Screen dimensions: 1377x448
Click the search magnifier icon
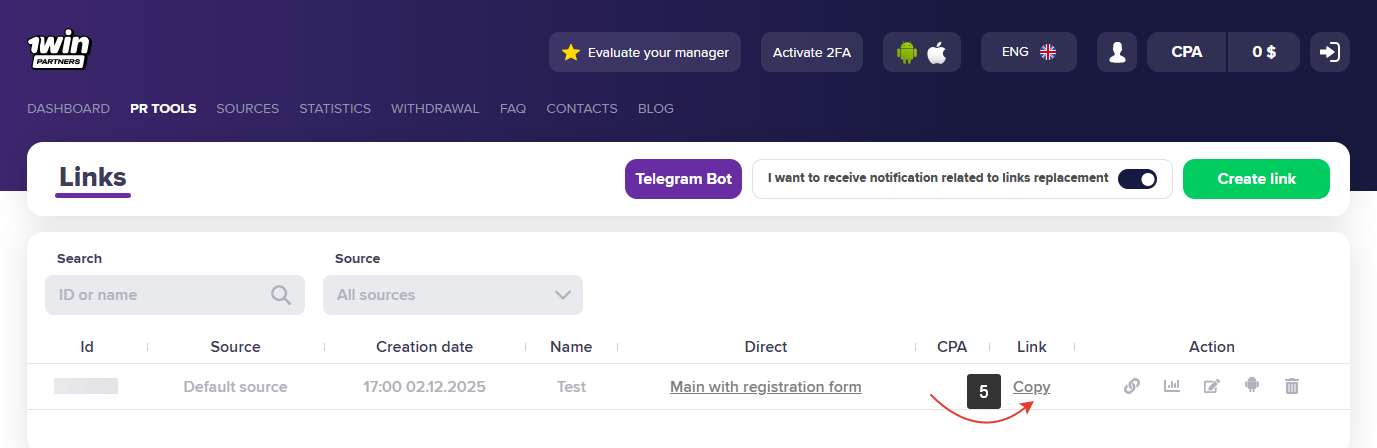click(x=281, y=295)
